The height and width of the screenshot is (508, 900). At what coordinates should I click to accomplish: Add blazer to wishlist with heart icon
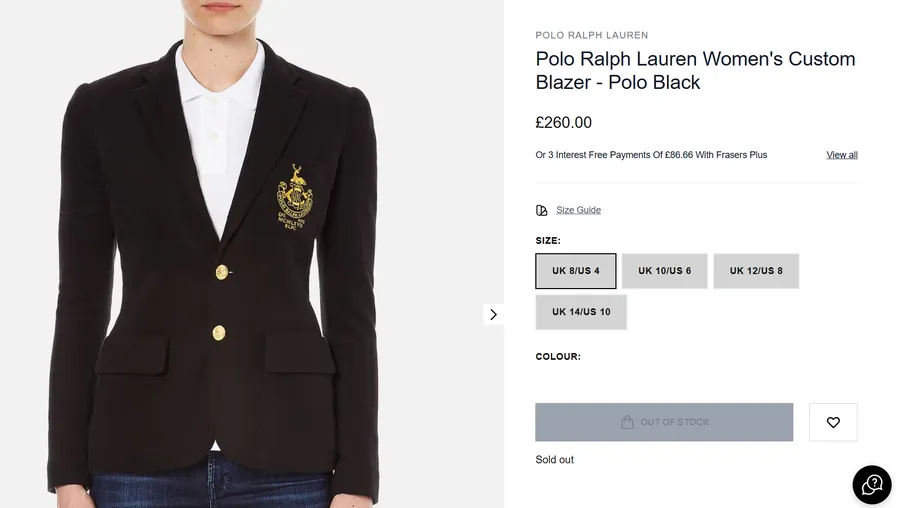(x=833, y=422)
